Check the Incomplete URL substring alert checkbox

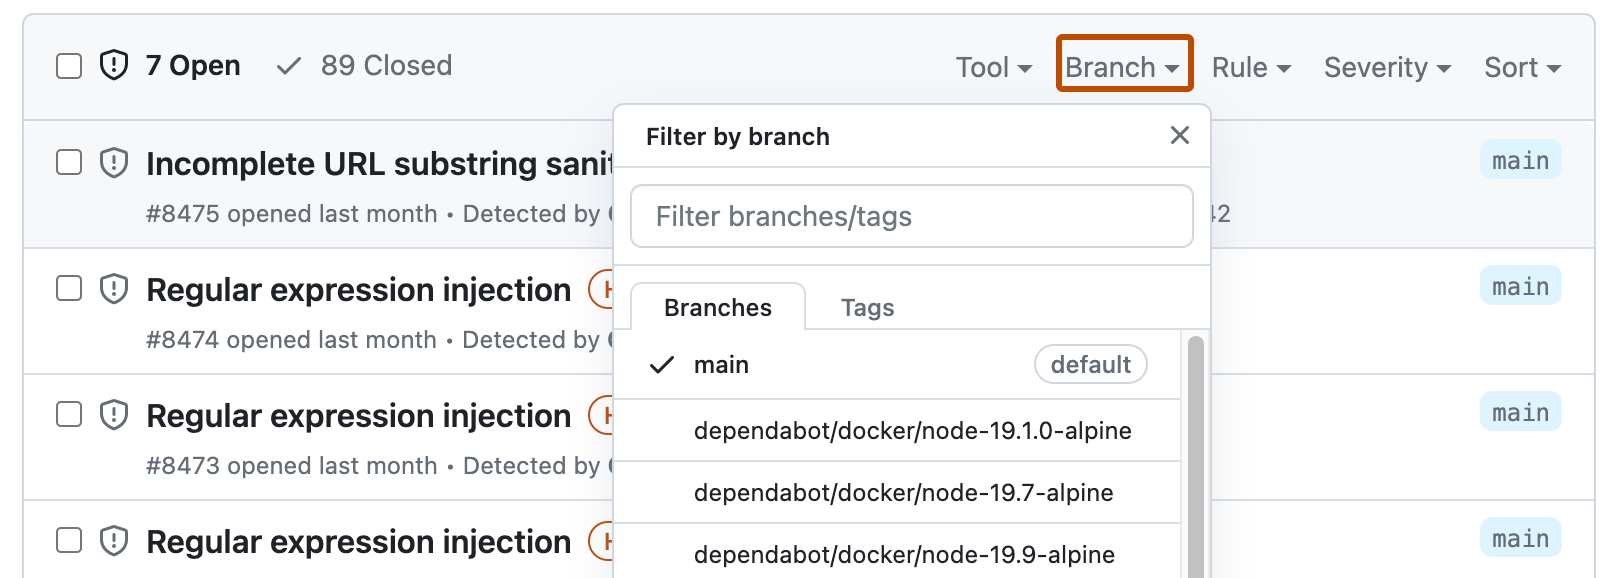(69, 162)
